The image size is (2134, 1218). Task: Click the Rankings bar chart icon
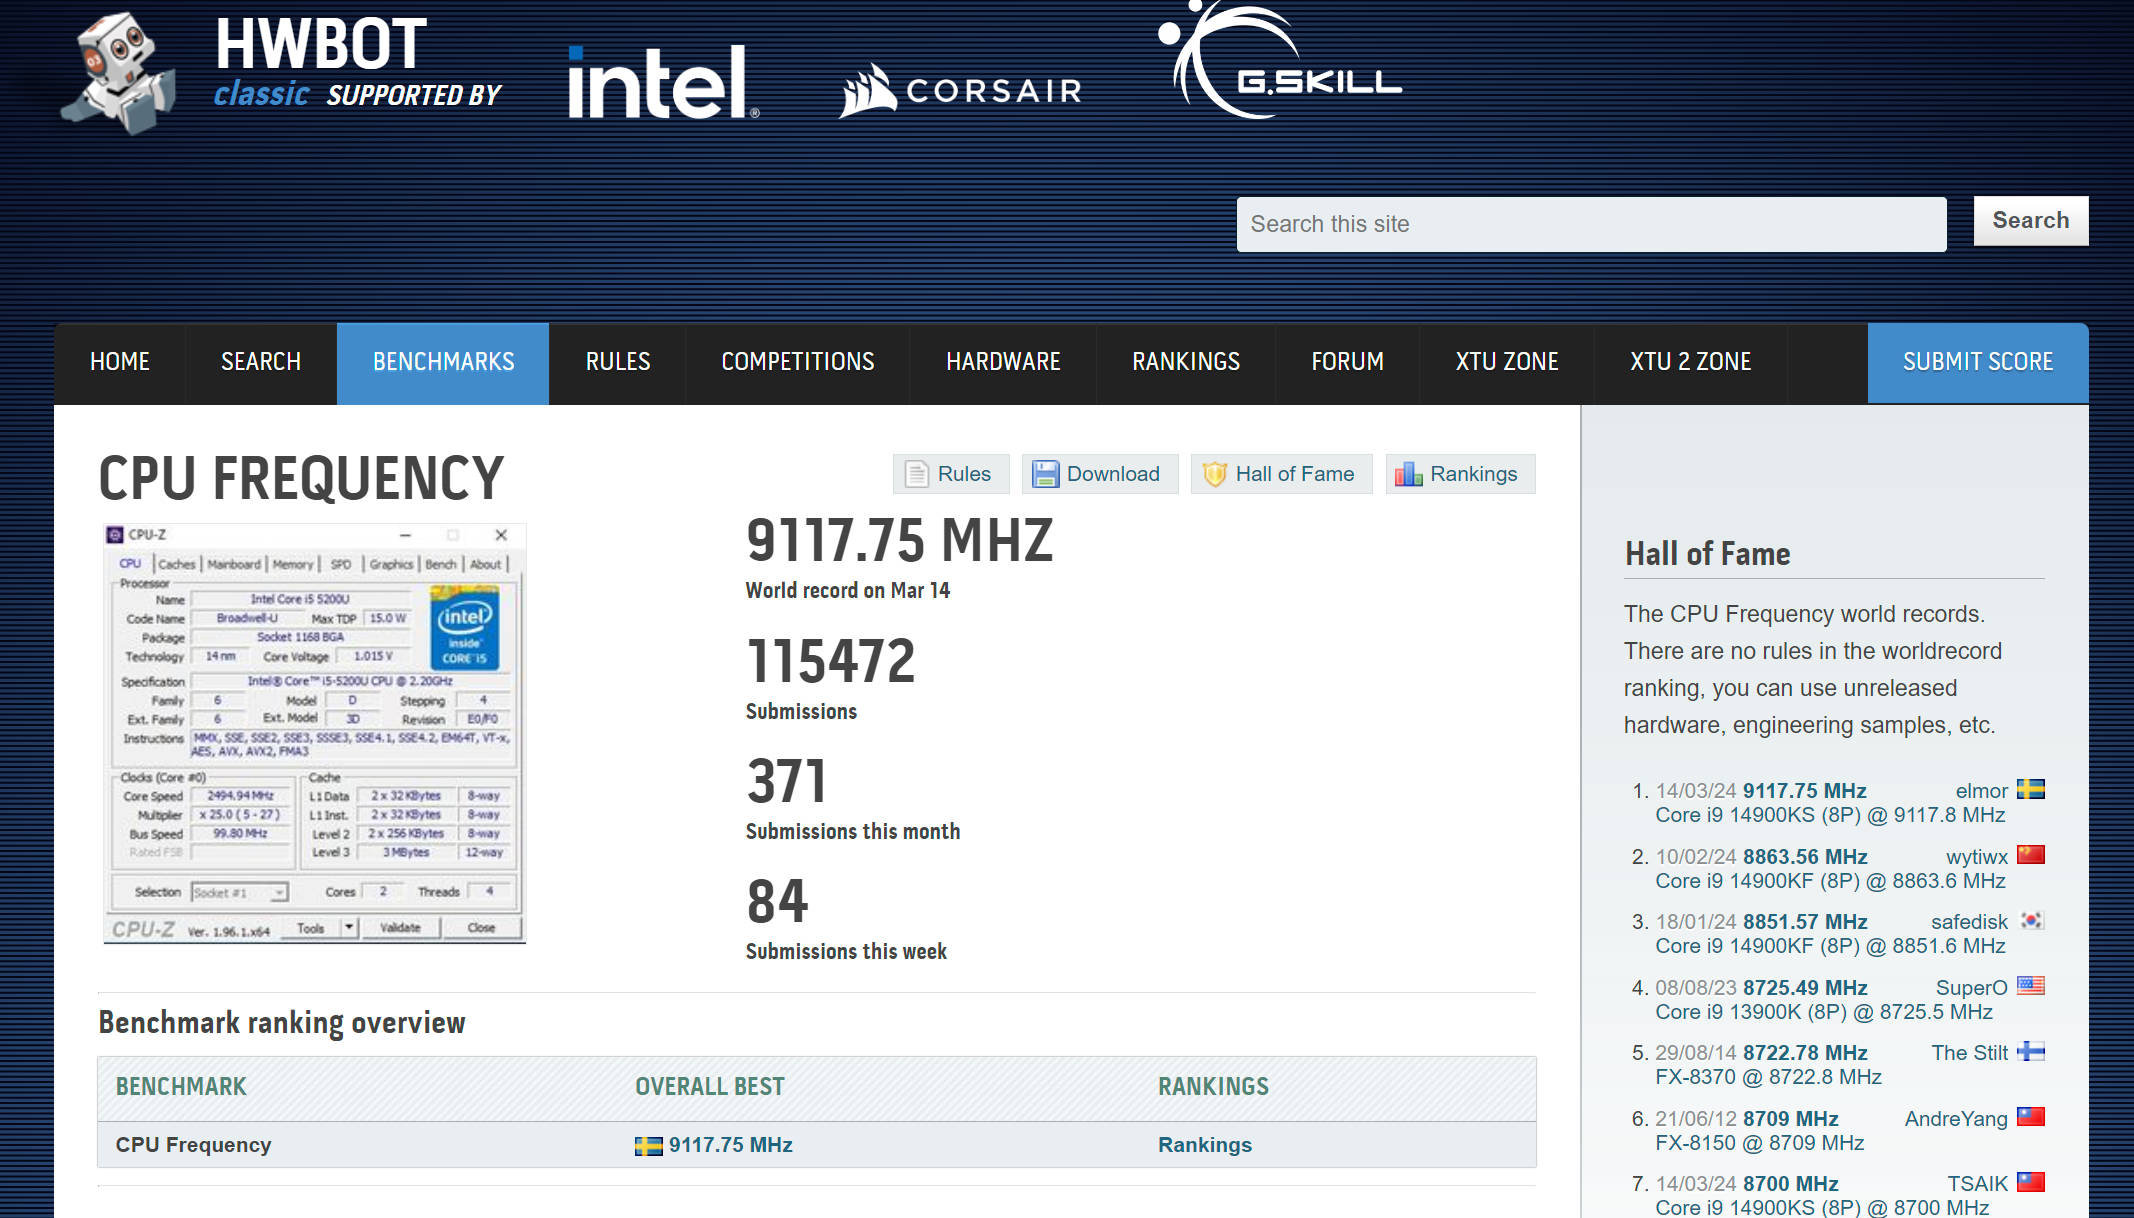[x=1408, y=474]
